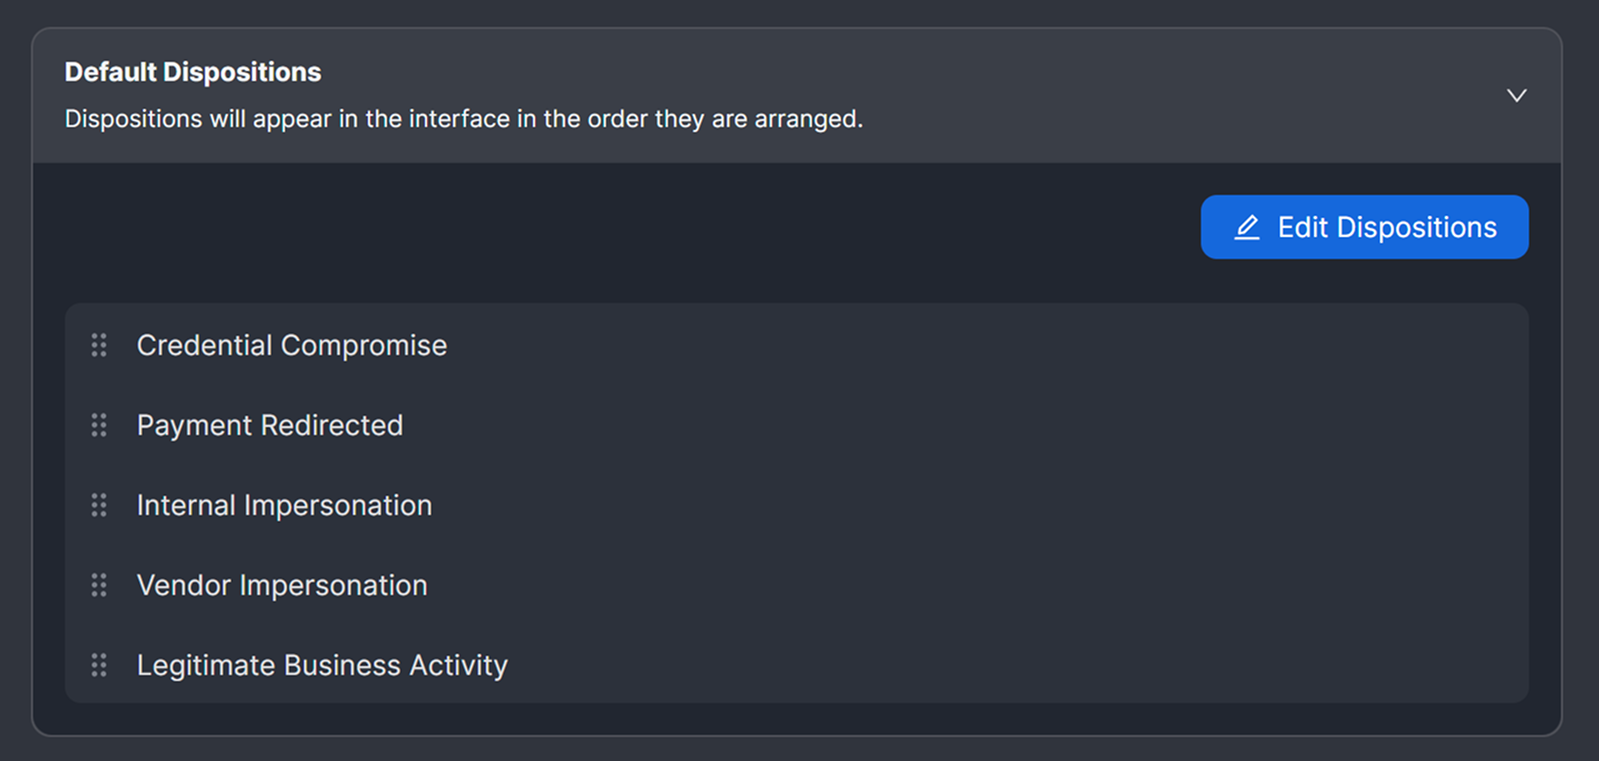Click the dispositions ordering description text
1599x761 pixels.
[x=463, y=118]
